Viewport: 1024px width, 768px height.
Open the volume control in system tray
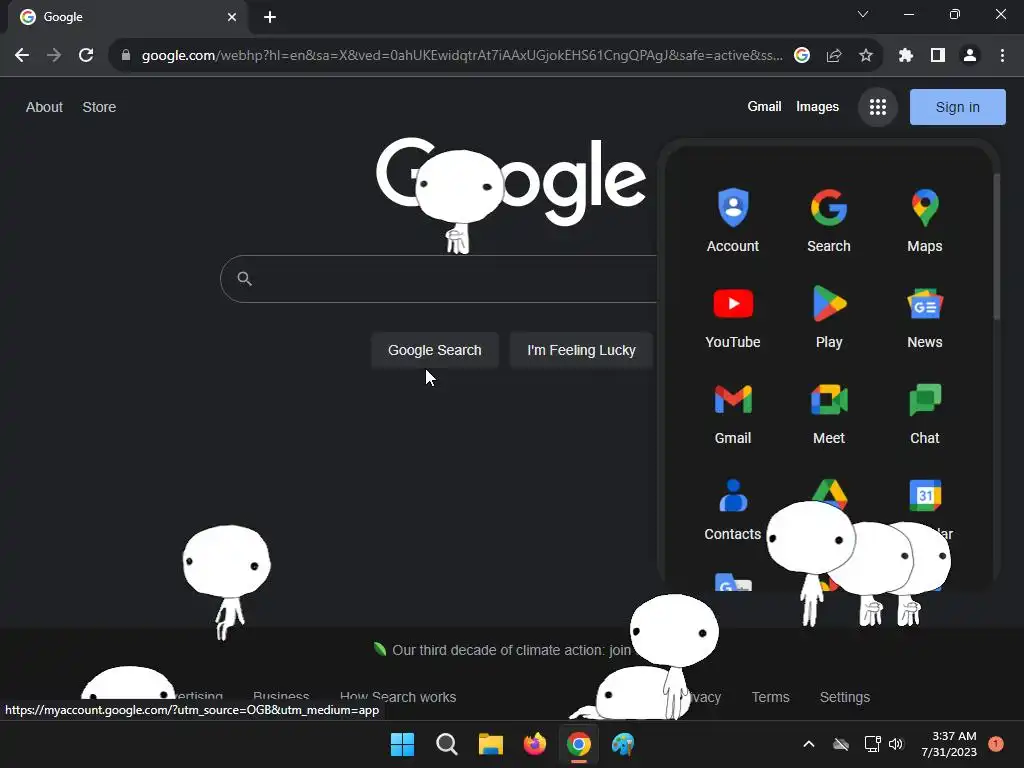coord(896,744)
